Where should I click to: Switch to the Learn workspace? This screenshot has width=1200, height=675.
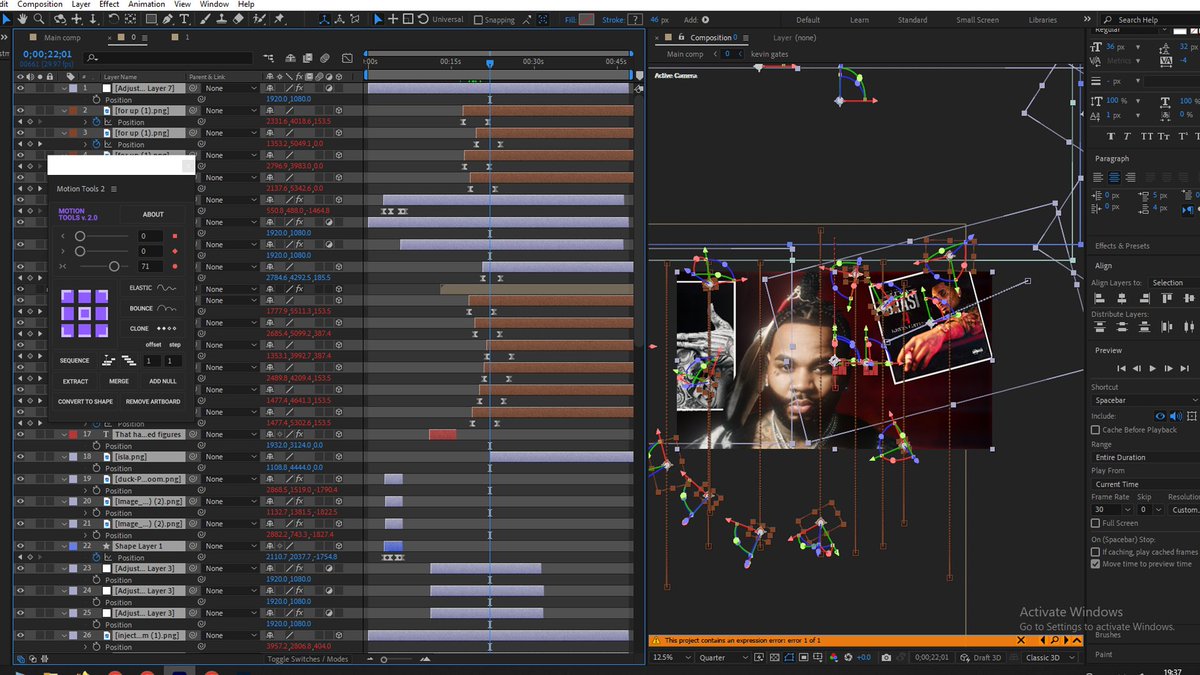tap(859, 20)
